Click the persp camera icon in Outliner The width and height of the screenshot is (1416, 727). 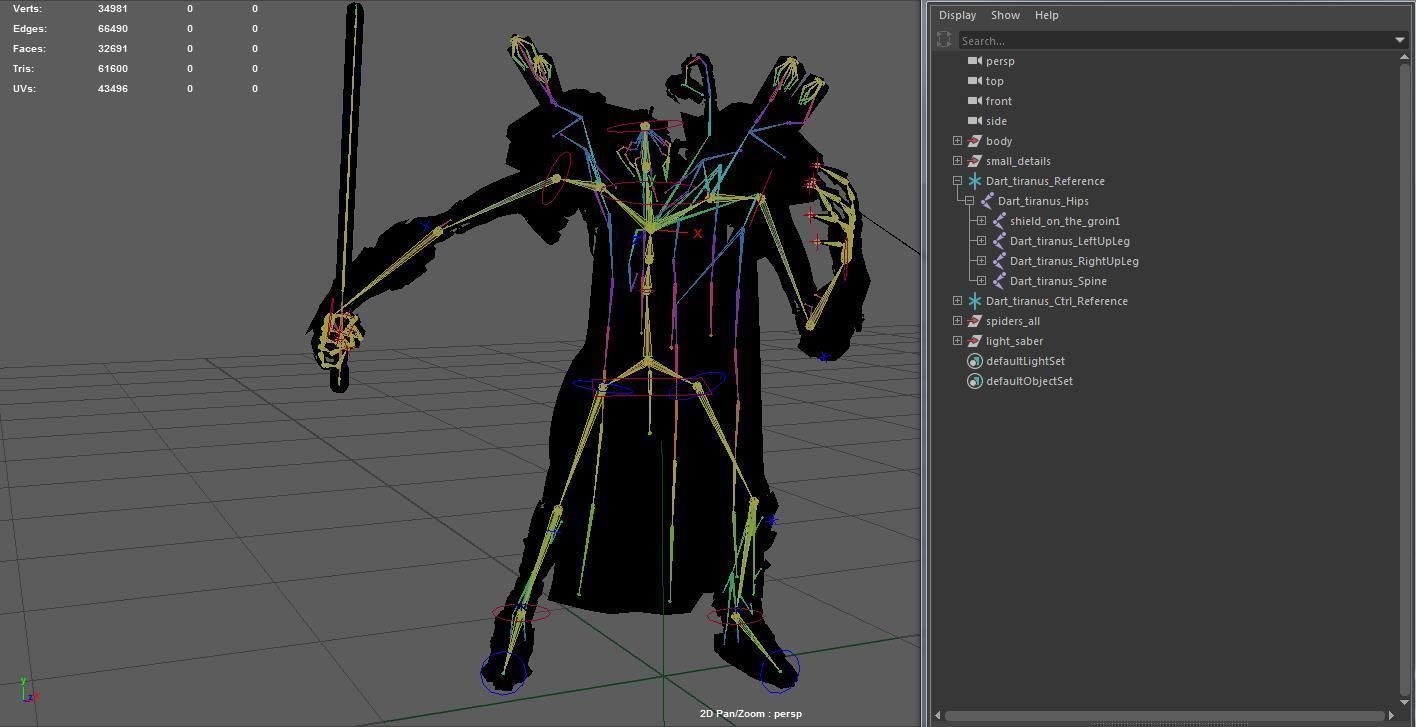974,61
